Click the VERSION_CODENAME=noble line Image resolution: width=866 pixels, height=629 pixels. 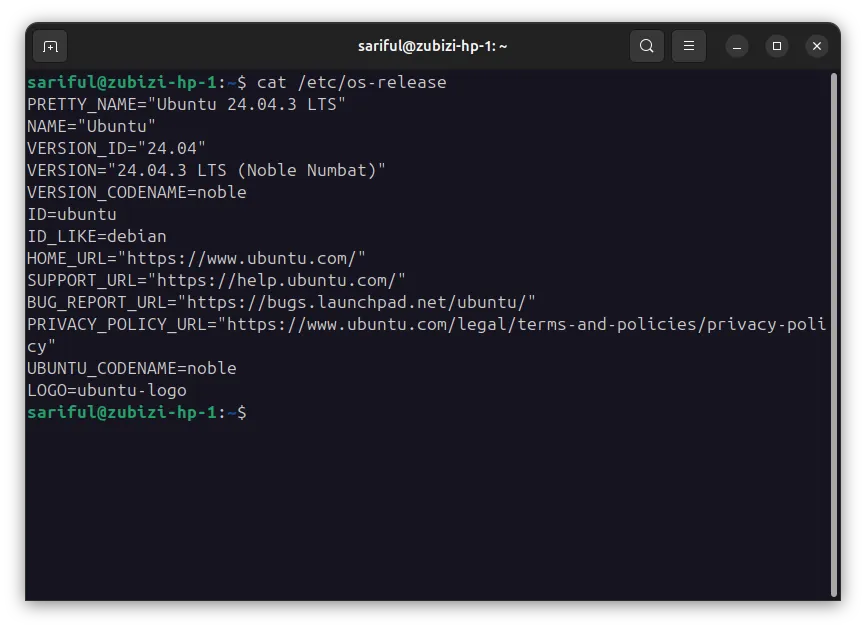click(x=135, y=192)
